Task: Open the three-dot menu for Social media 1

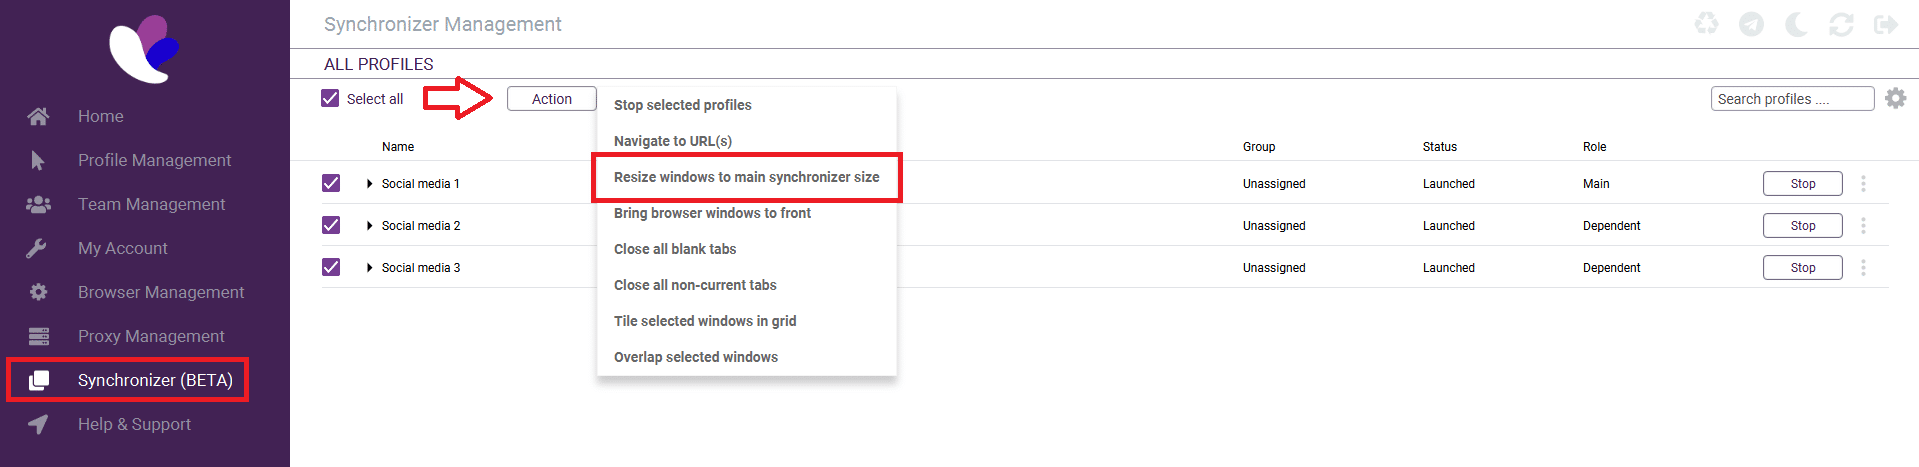Action: coord(1863,184)
